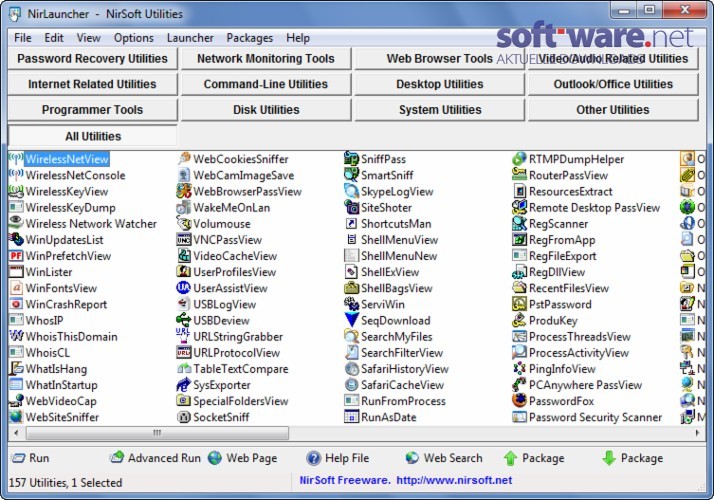The width and height of the screenshot is (714, 500).
Task: Open the Launcher menu
Action: (190, 38)
